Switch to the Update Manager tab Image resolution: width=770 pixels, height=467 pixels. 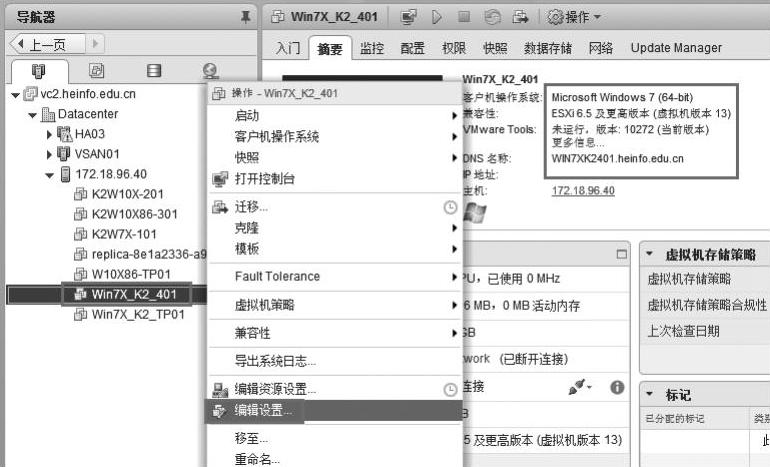click(x=676, y=48)
